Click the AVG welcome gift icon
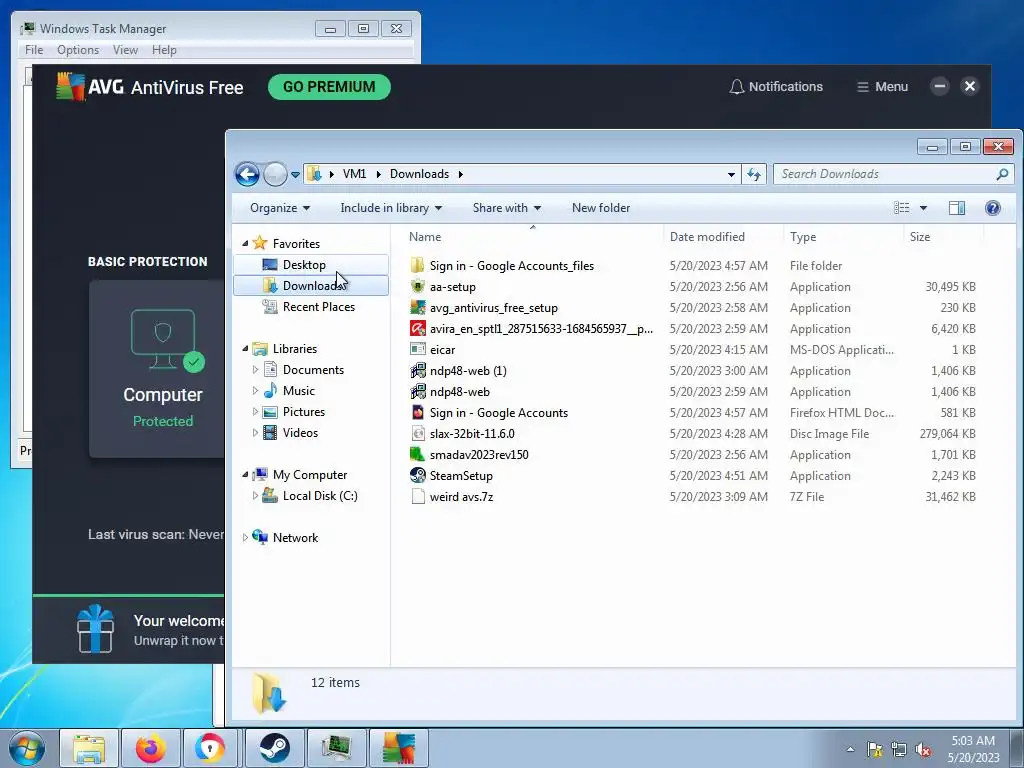Image resolution: width=1024 pixels, height=768 pixels. [96, 628]
